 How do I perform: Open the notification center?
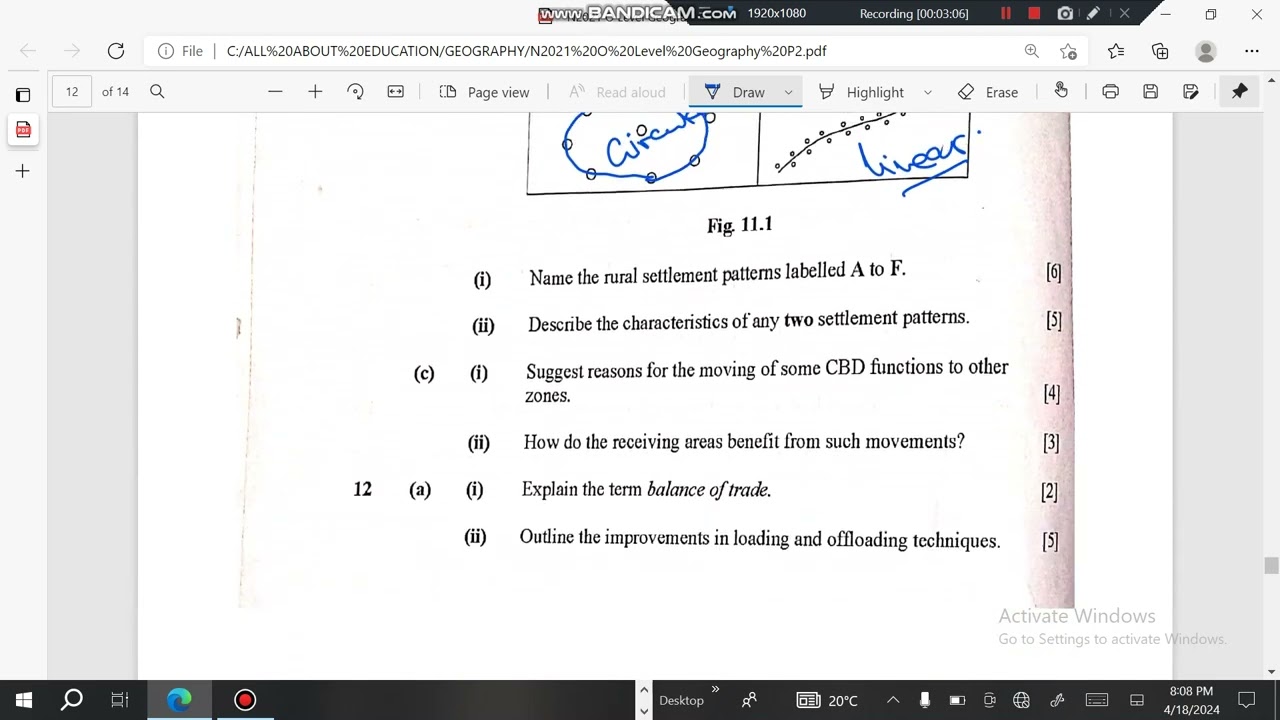tap(1246, 700)
